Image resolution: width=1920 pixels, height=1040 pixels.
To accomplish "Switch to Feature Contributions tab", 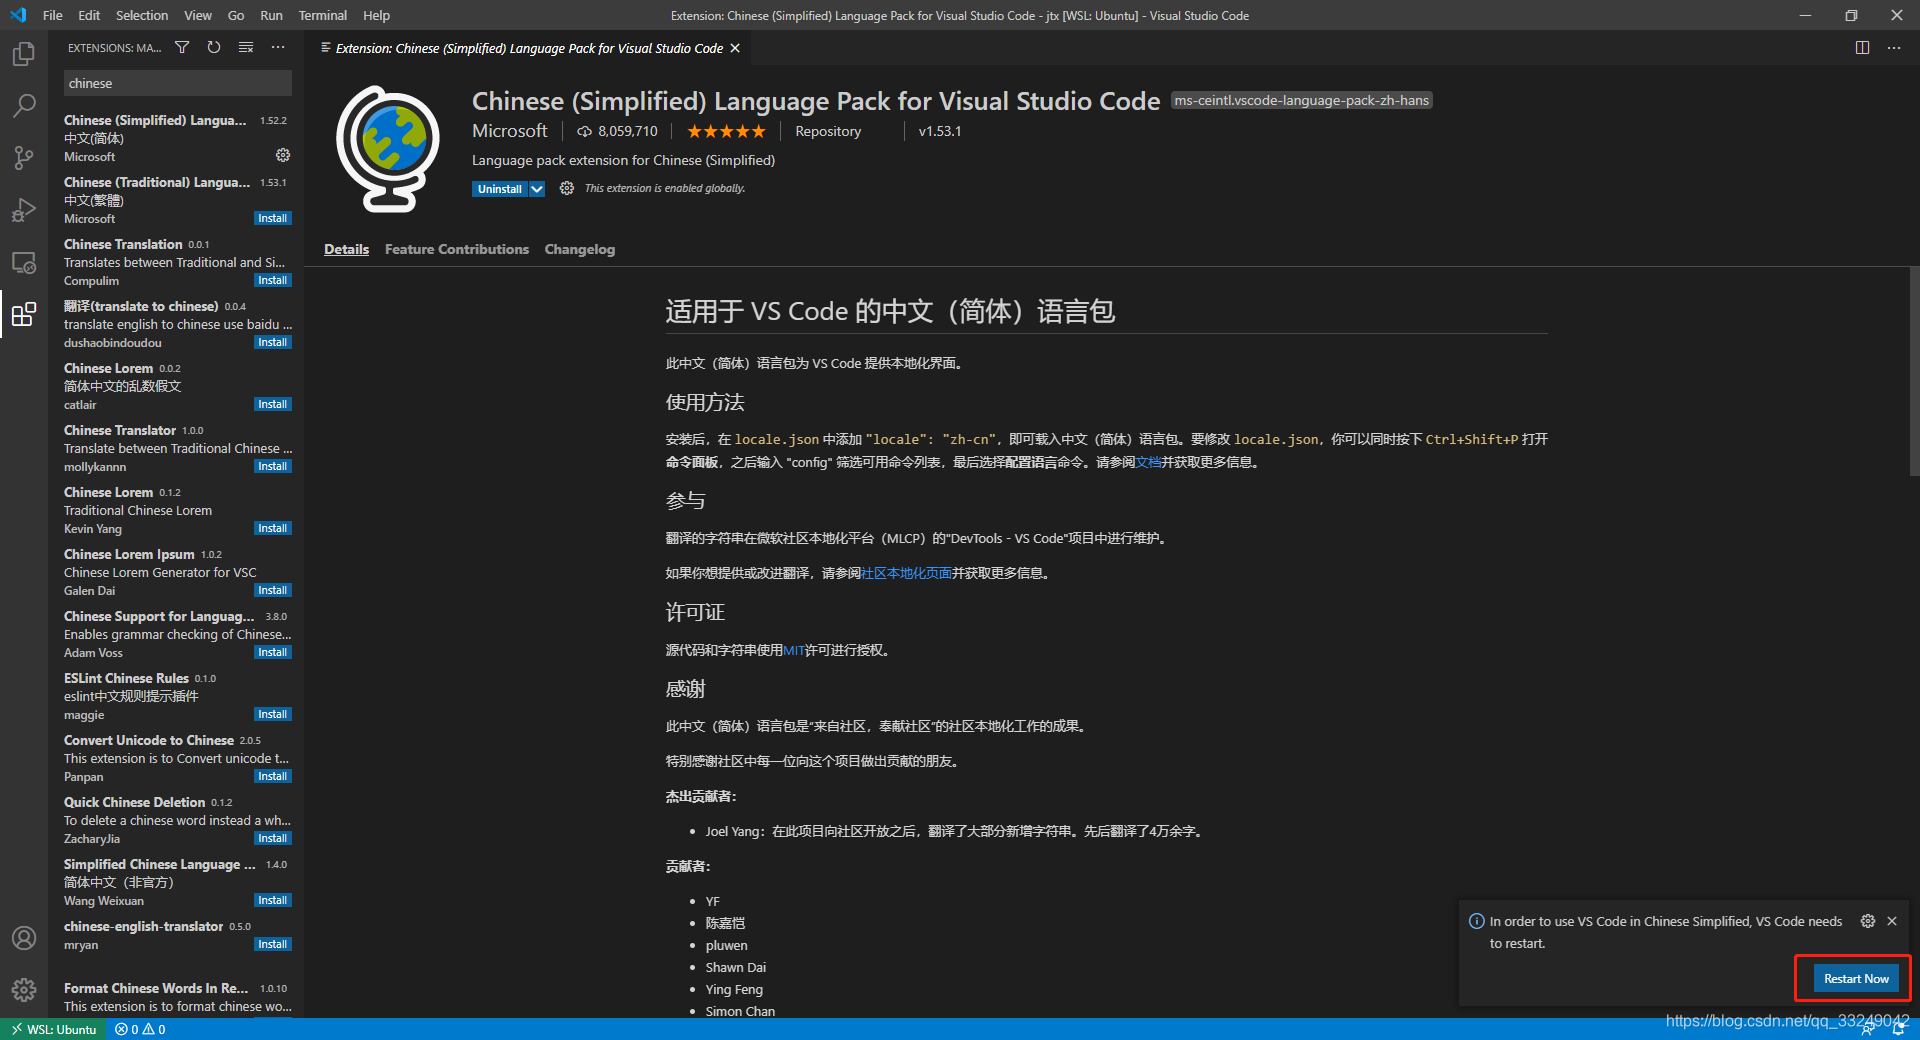I will tap(457, 249).
